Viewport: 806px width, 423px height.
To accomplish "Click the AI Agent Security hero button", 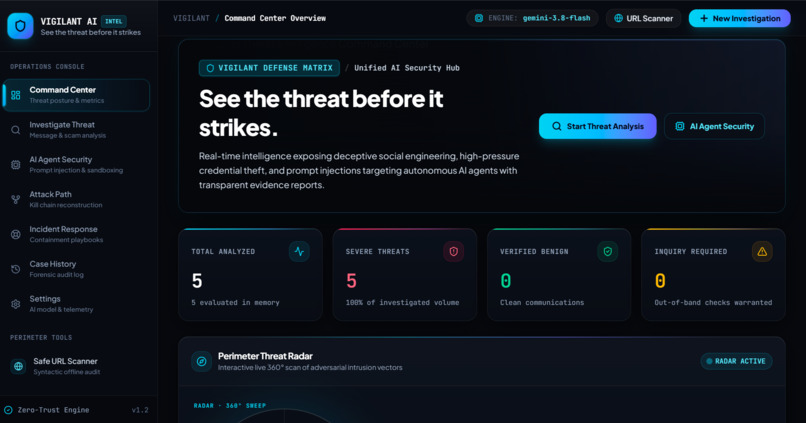I will [x=714, y=126].
